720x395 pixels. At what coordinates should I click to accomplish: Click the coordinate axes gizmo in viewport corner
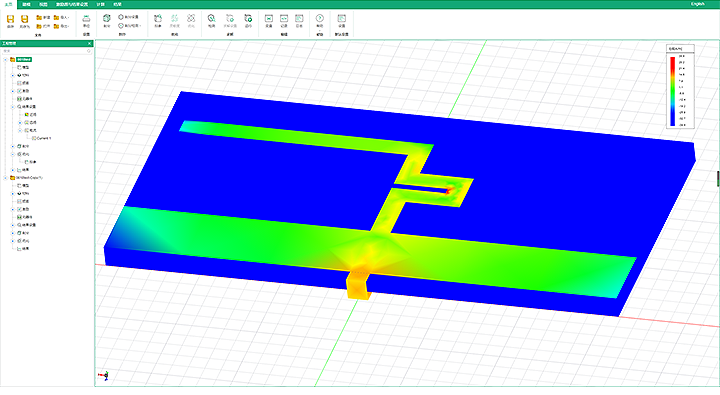coord(104,376)
